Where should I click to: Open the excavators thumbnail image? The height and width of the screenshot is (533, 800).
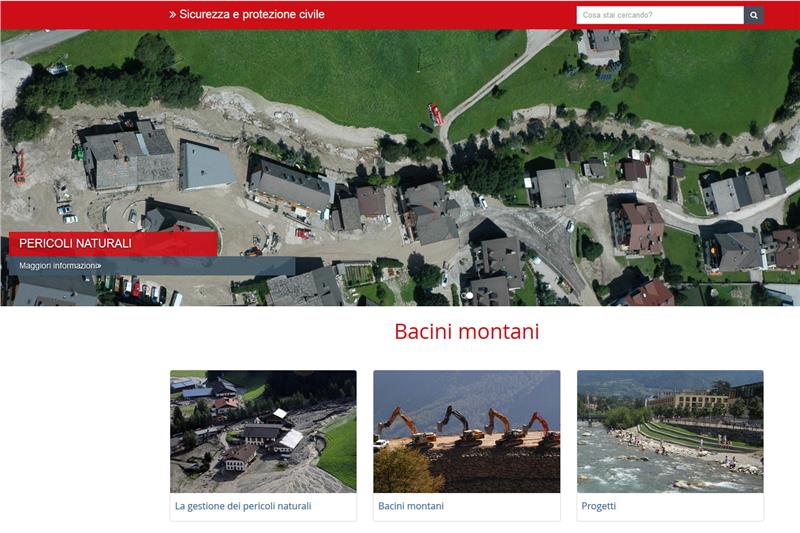pyautogui.click(x=466, y=431)
